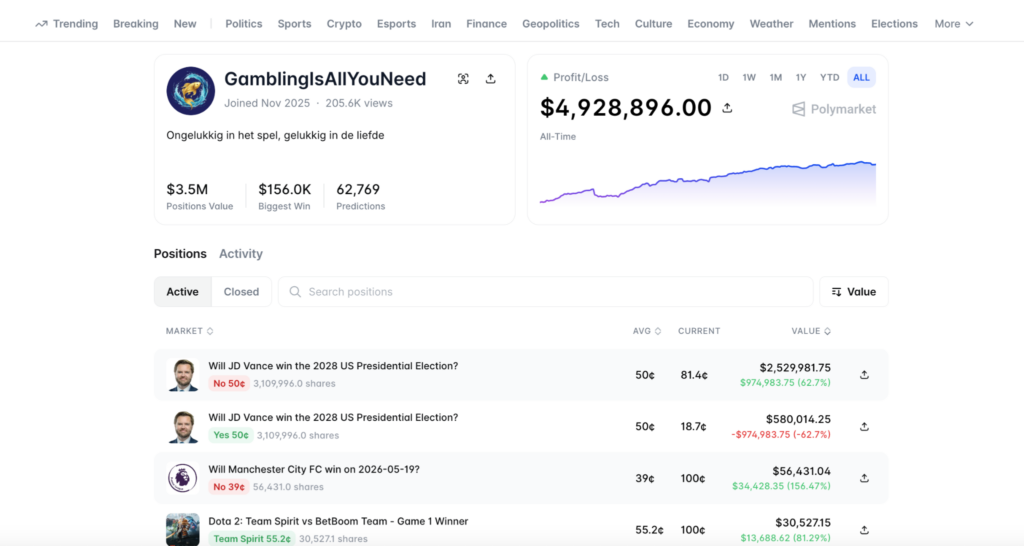The image size is (1024, 546).
Task: Click the Dota 2 market thumbnail
Action: click(x=183, y=530)
